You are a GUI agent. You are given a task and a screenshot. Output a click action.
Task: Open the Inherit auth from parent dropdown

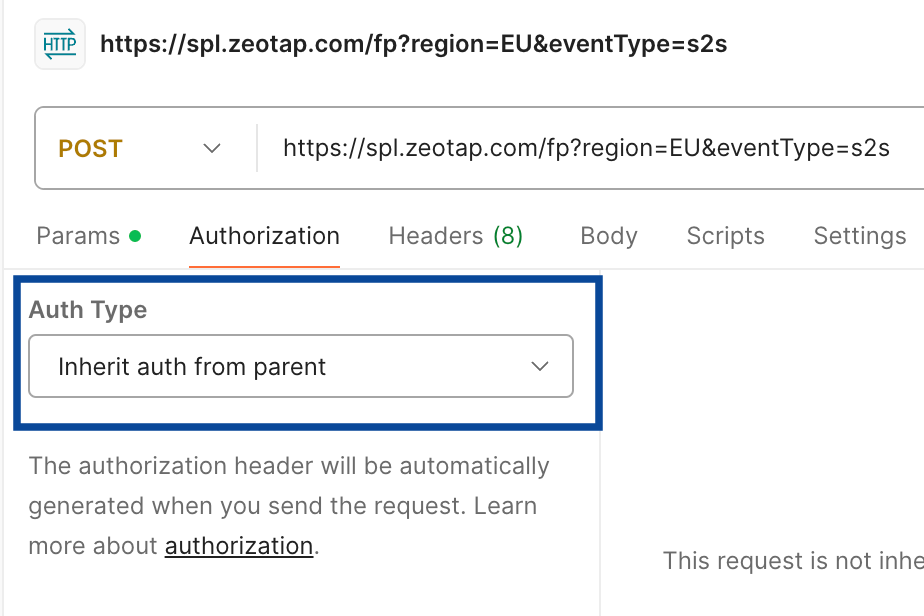(300, 367)
